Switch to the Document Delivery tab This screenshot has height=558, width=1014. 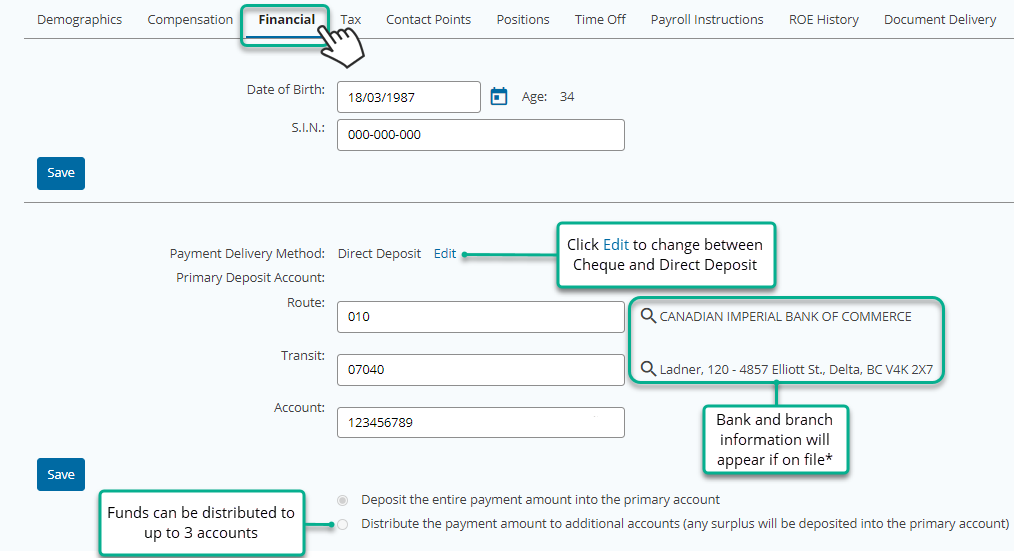pyautogui.click(x=940, y=19)
